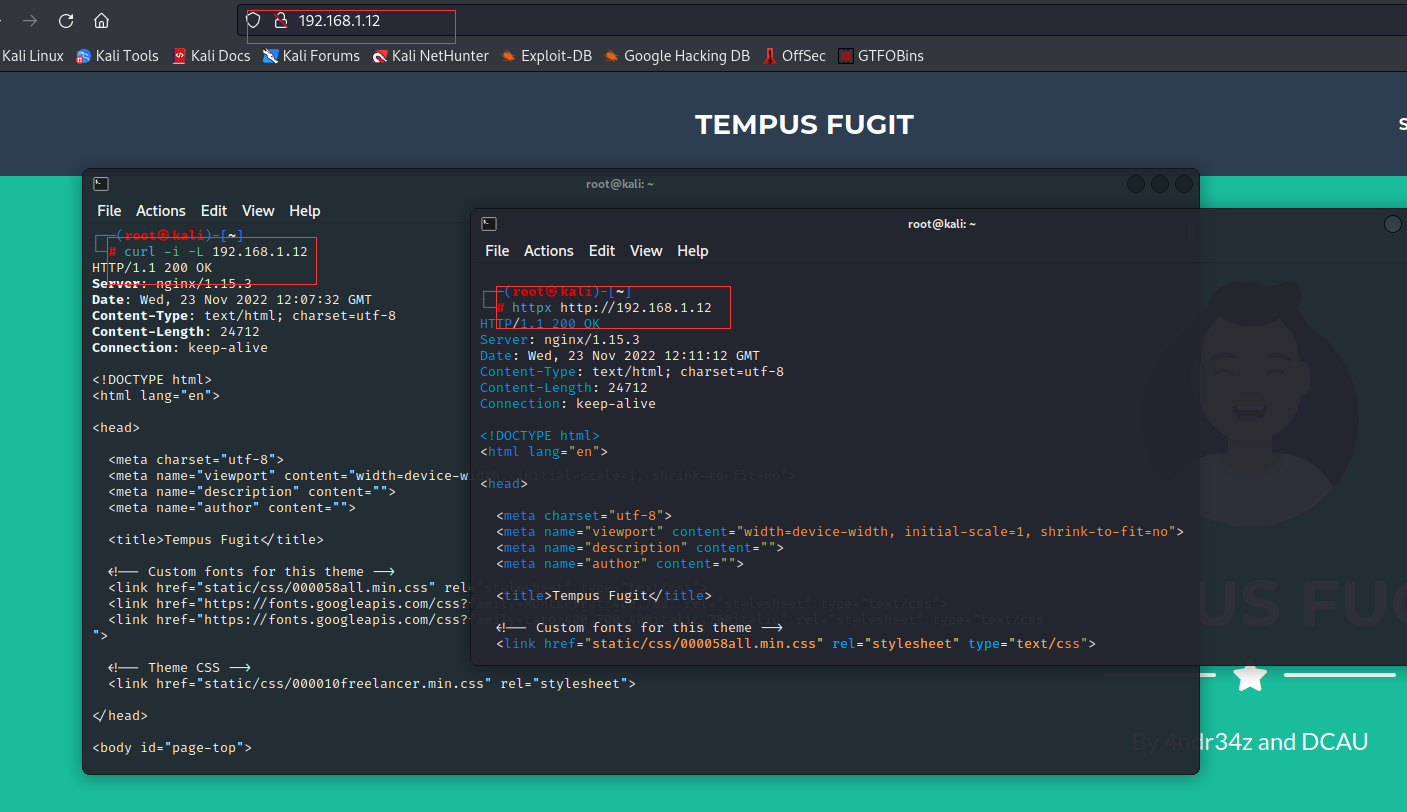This screenshot has width=1407, height=812.
Task: Click the Exploit-DB bookmark favicon
Action: coord(510,56)
